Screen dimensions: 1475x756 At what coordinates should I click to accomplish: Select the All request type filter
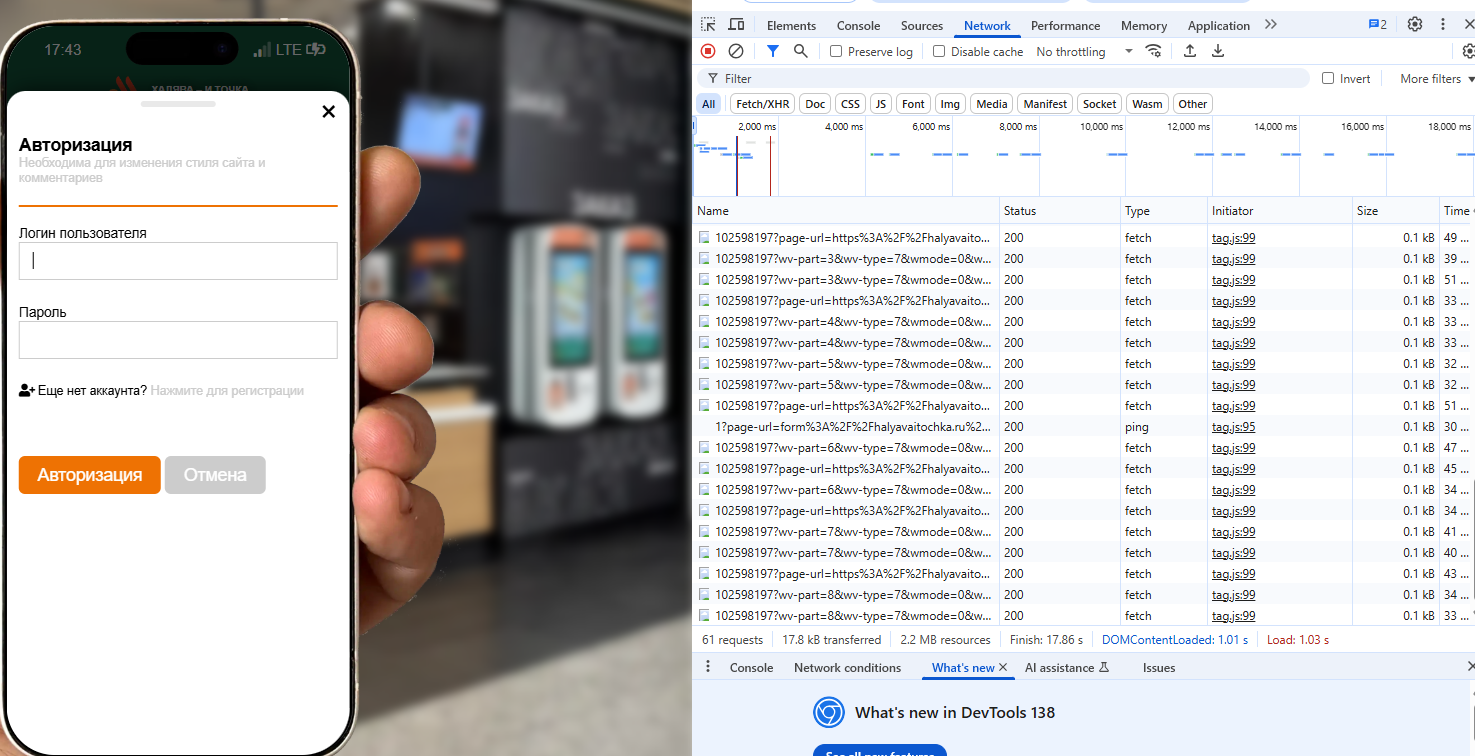click(x=709, y=104)
